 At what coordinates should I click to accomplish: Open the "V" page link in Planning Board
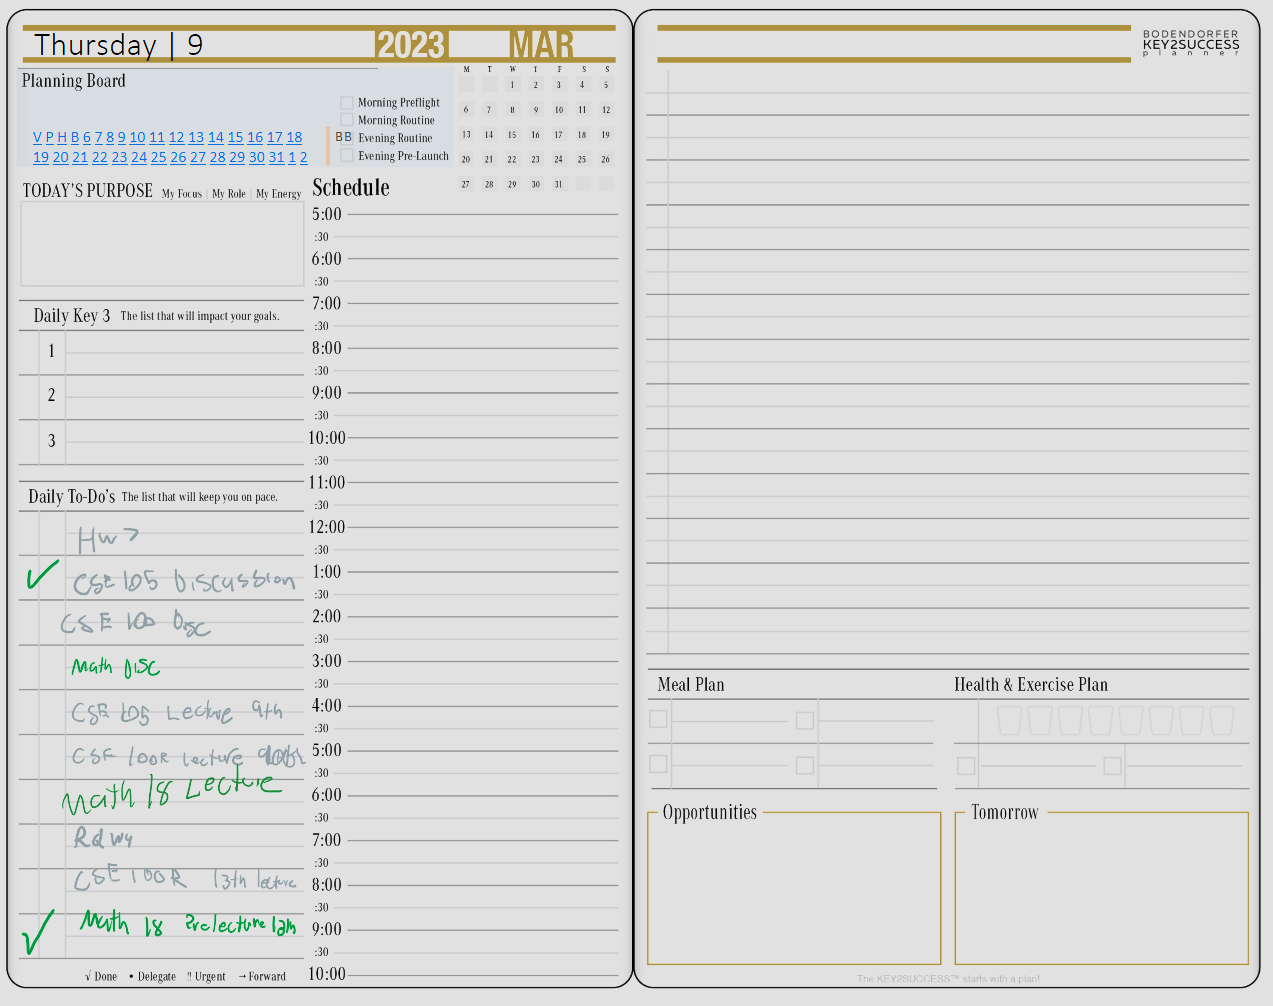pos(37,137)
